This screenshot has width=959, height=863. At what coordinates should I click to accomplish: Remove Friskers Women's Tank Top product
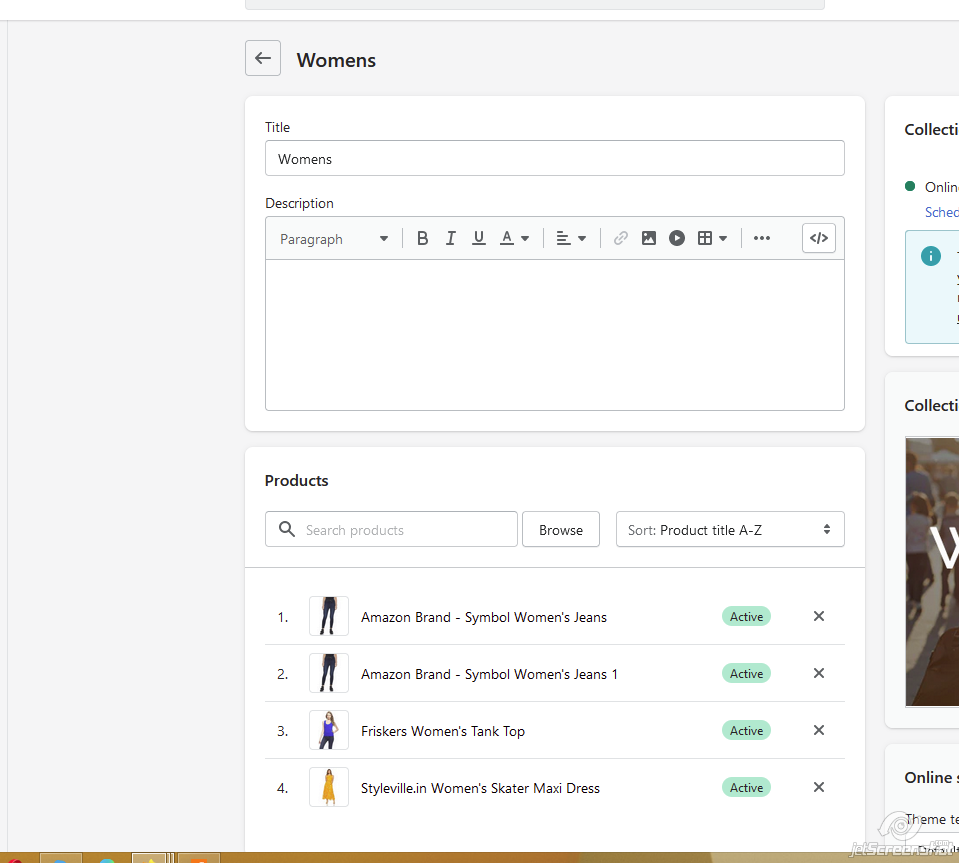coord(819,730)
